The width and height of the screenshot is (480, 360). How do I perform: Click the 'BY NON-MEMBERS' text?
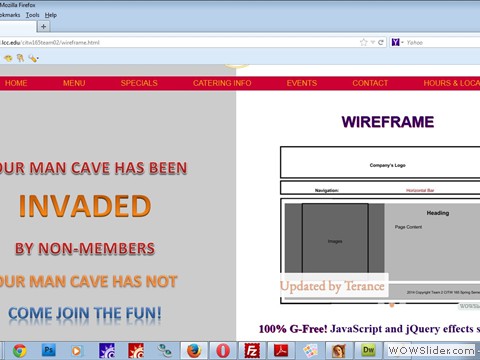[85, 249]
